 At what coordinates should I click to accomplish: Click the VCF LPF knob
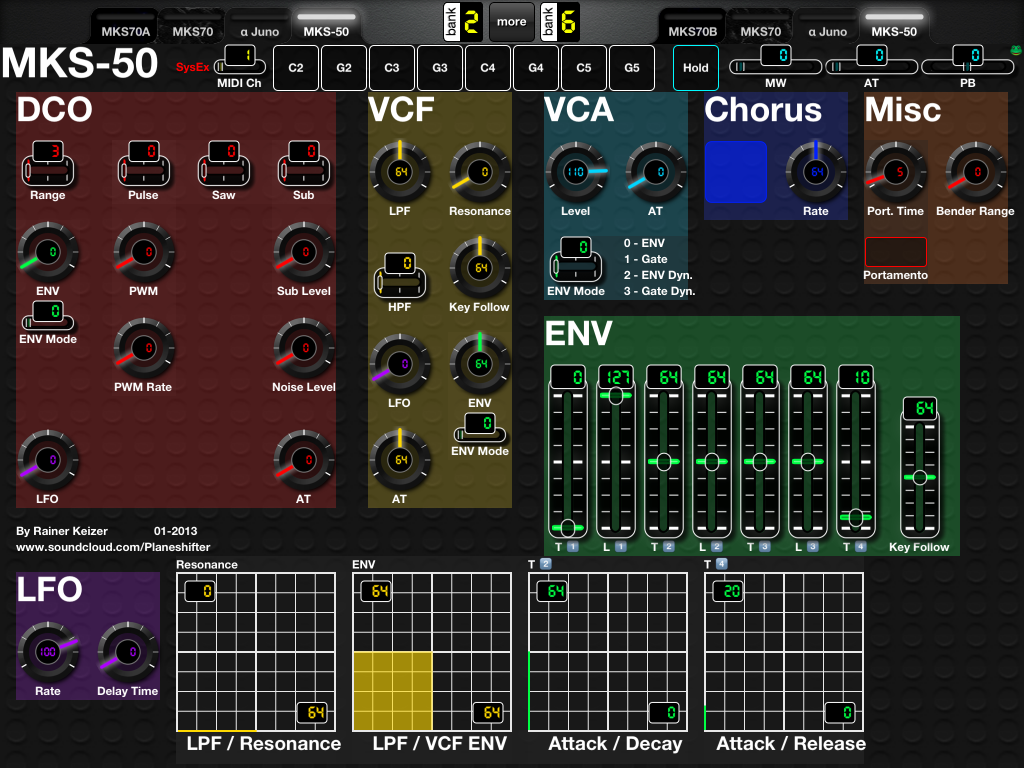[x=400, y=172]
